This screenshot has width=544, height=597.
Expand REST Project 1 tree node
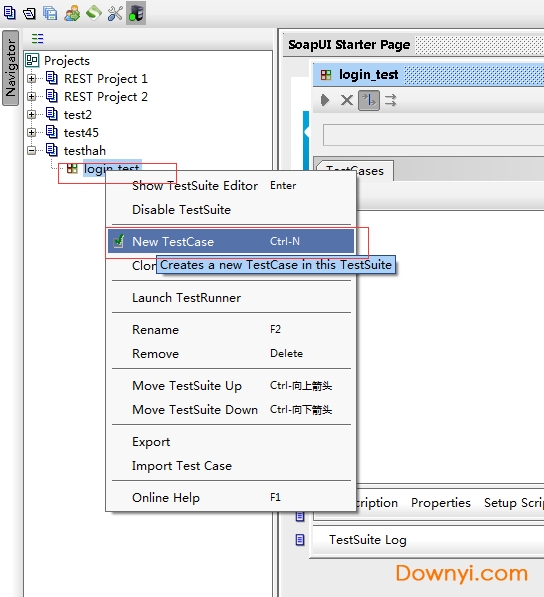pyautogui.click(x=32, y=78)
